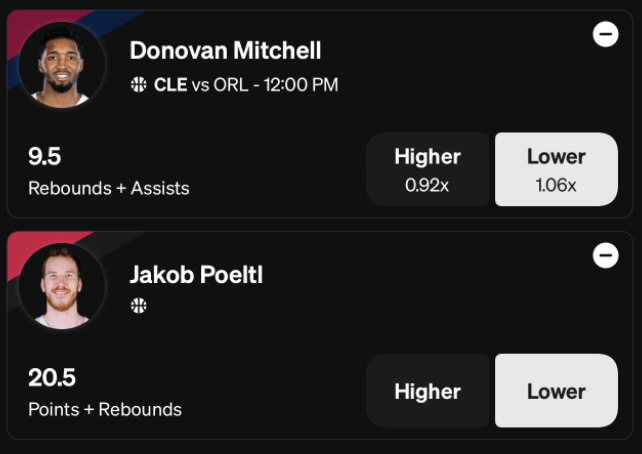Click the bold CLE team abbreviation
The image size is (642, 454).
(x=171, y=85)
